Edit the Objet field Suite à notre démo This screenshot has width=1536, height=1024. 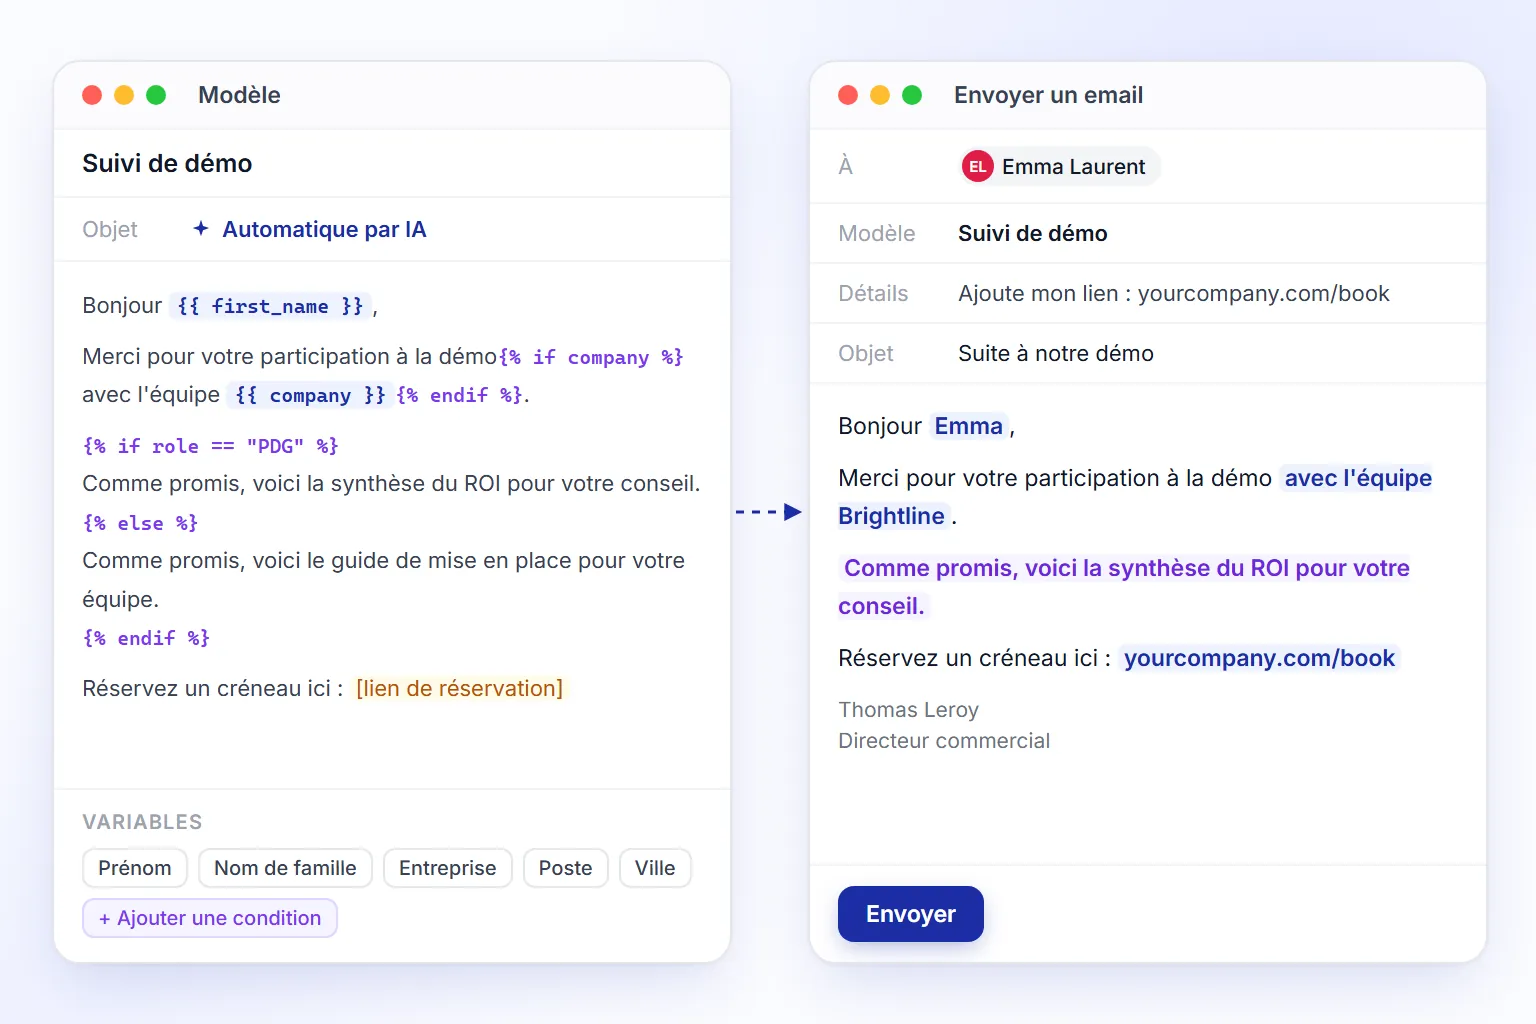pos(1056,353)
